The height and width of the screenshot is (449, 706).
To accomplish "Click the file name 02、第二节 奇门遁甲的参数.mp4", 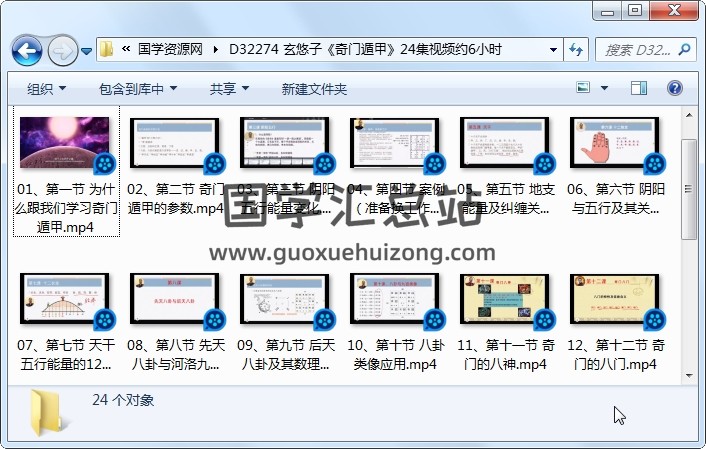I will point(176,199).
